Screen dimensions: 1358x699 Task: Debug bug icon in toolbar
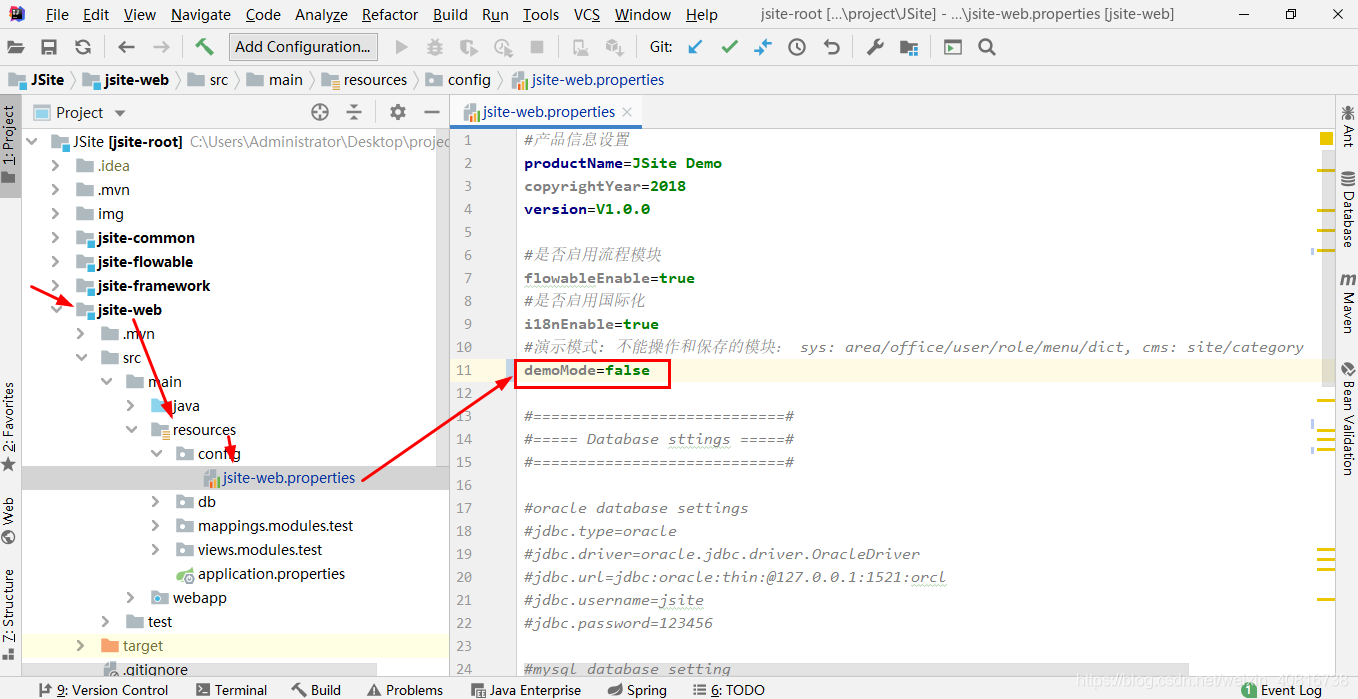click(434, 47)
